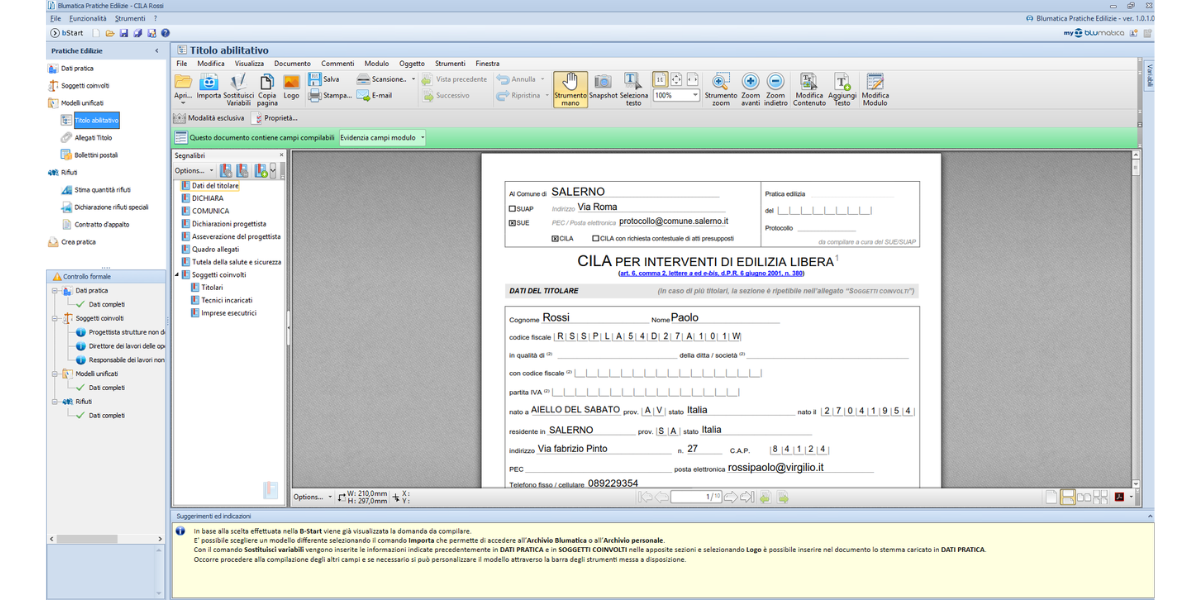
Task: Tick the CILA con richiesta contestuale checkbox
Action: [x=596, y=239]
